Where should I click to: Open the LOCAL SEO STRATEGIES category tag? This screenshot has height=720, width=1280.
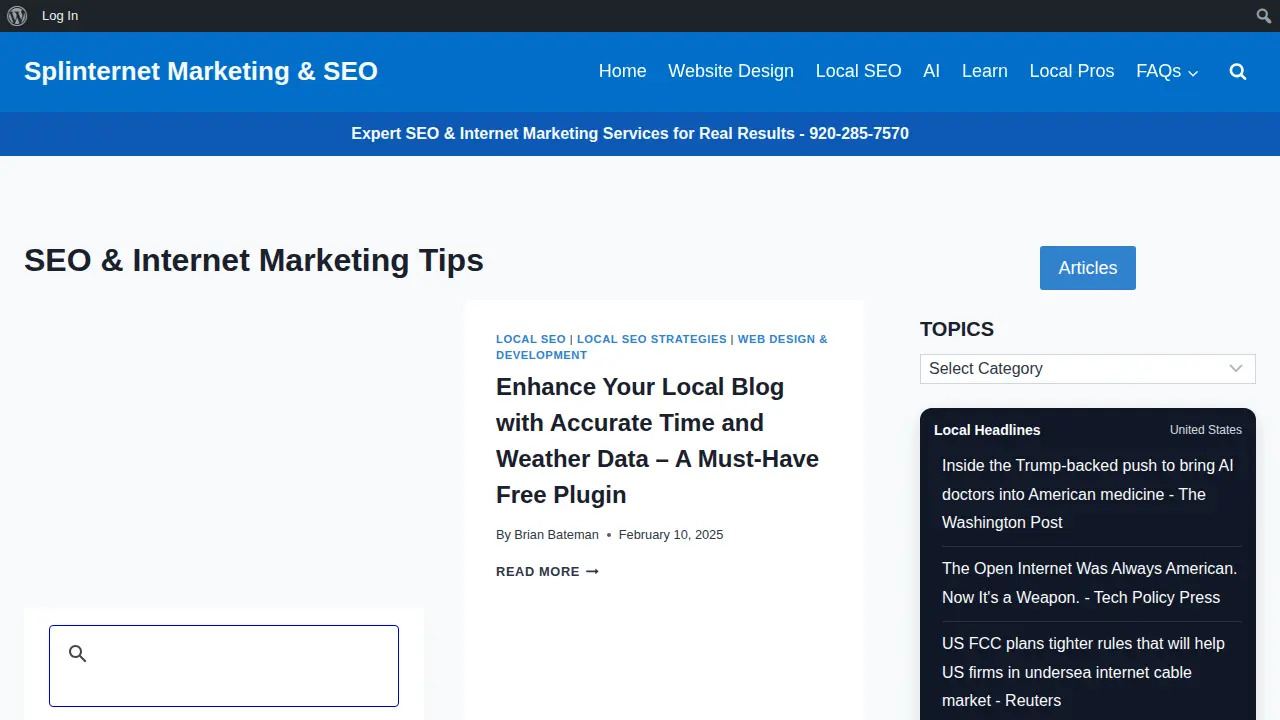[x=652, y=339]
